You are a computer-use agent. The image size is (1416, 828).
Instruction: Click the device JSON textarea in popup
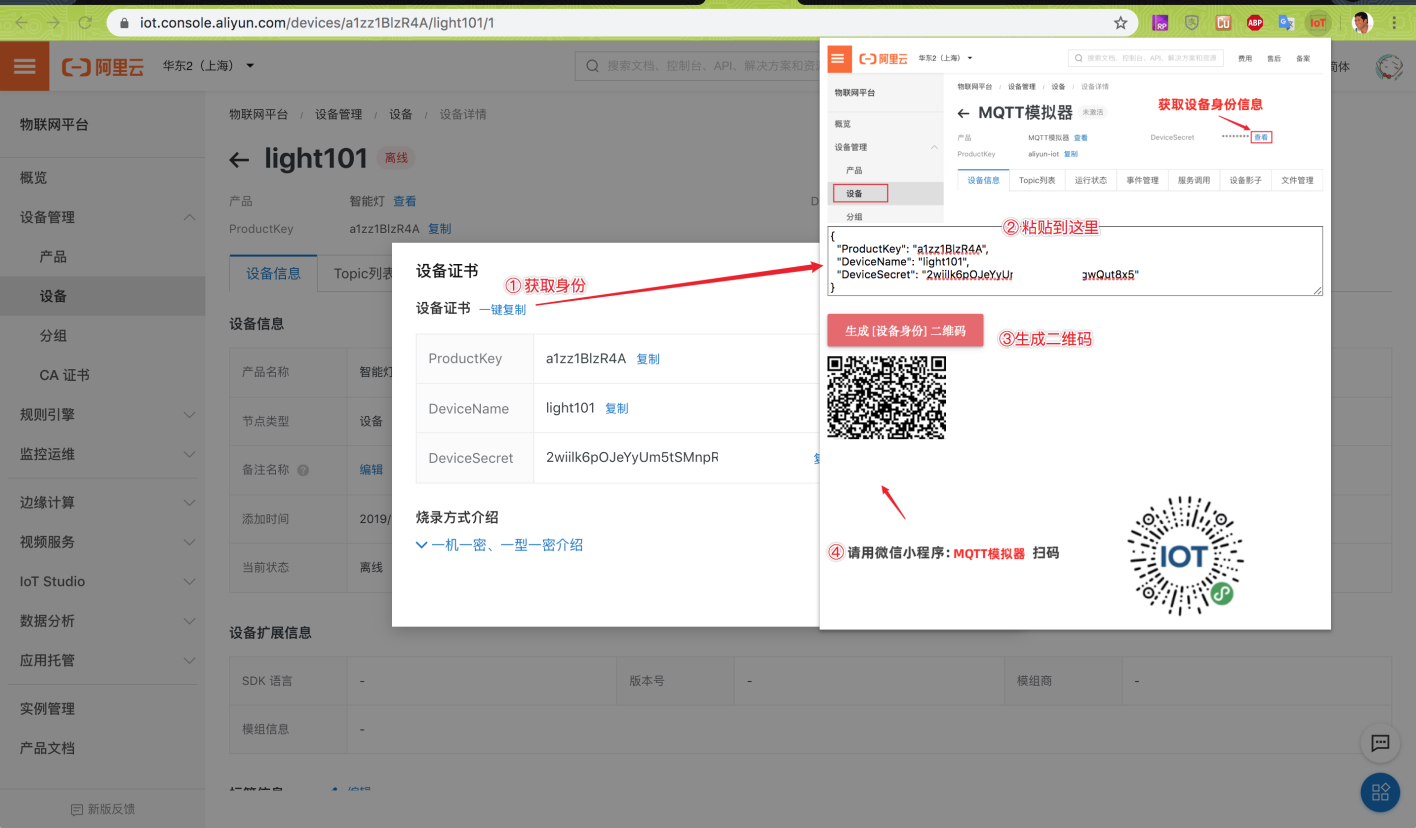pos(1075,261)
